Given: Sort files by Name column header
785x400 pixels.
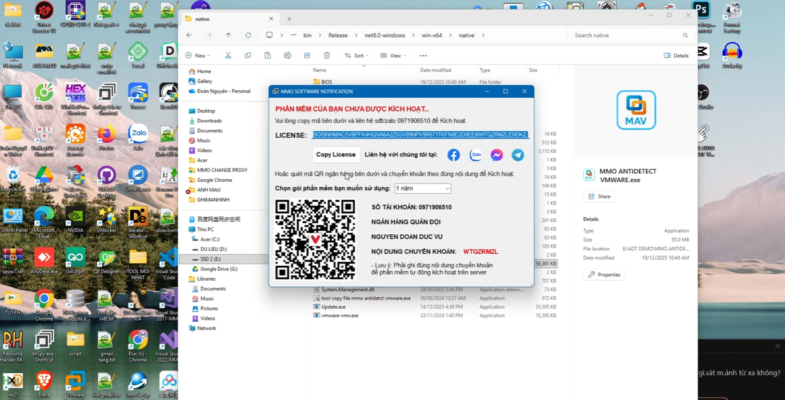Looking at the screenshot, I should coord(319,71).
